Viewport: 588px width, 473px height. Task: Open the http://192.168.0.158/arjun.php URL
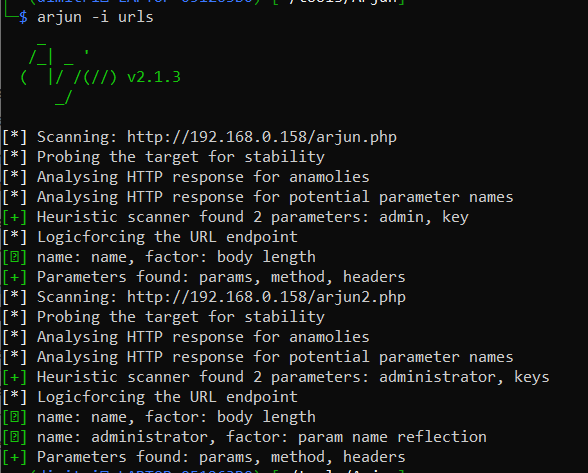coord(261,137)
